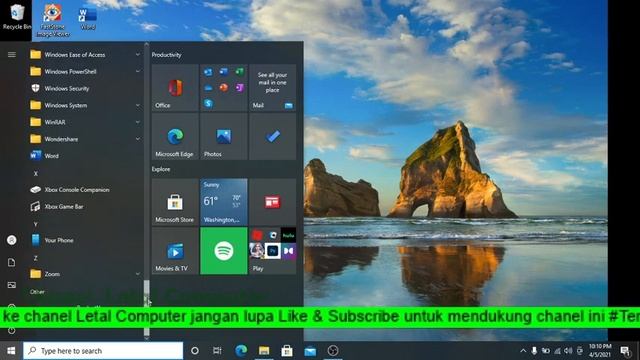Open the Action Center notifications icon
Image resolution: width=640 pixels, height=360 pixels.
625,351
